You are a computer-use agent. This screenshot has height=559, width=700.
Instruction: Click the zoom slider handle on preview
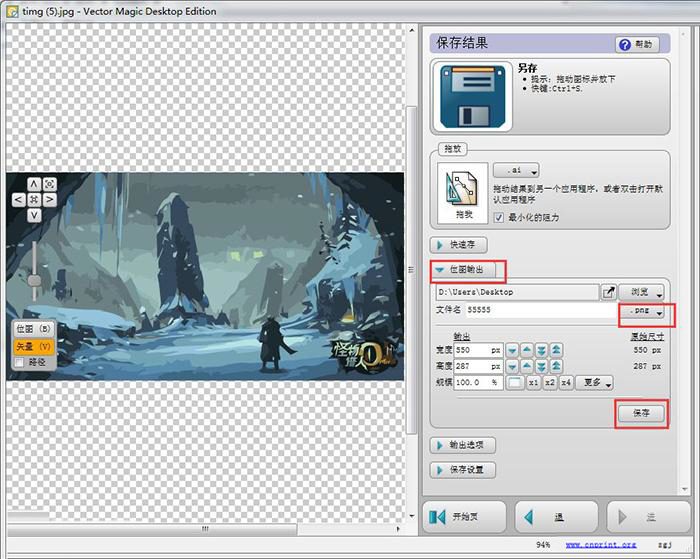tap(34, 280)
